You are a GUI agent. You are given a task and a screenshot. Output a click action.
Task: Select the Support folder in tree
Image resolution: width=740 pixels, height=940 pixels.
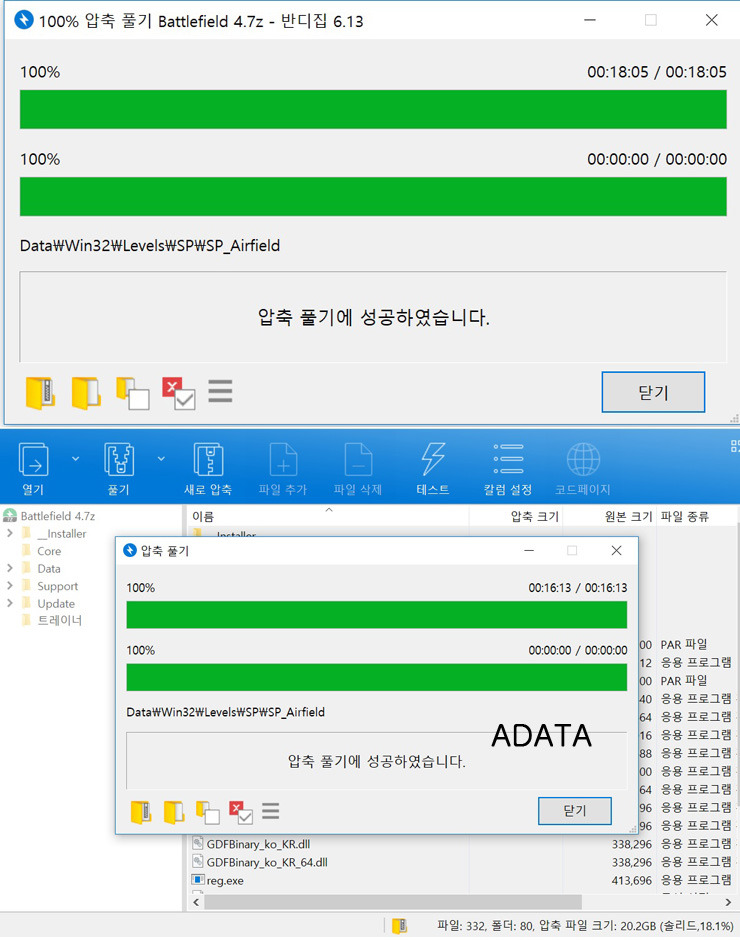[57, 586]
